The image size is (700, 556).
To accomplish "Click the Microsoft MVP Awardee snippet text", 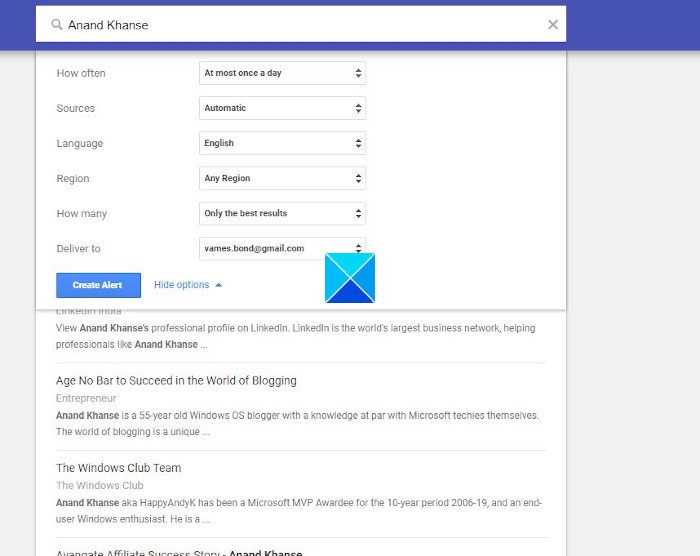I will pyautogui.click(x=299, y=511).
